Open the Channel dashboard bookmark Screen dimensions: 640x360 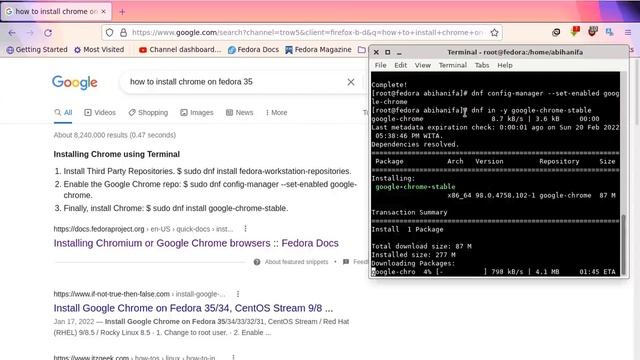[x=180, y=49]
